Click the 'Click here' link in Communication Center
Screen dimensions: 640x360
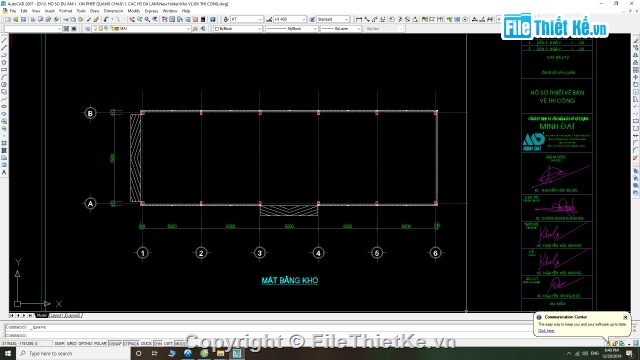click(x=546, y=331)
